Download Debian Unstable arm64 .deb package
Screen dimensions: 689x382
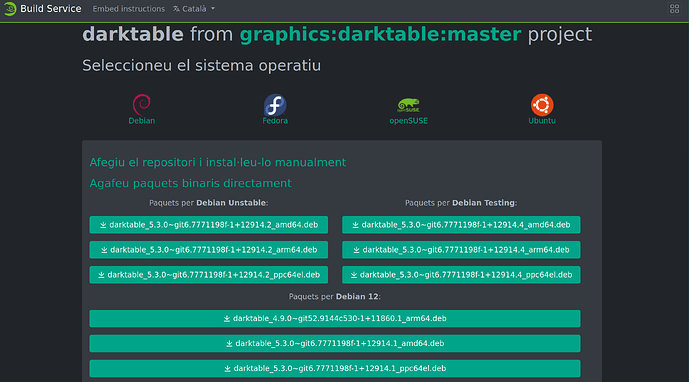click(x=209, y=250)
